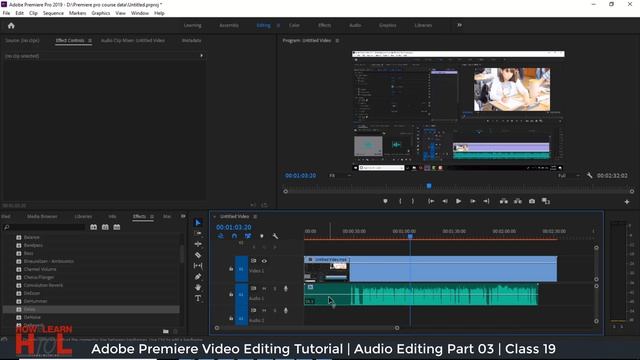Open Program Monitor settings wrench
Screen dimensions: 640x360
pos(589,176)
